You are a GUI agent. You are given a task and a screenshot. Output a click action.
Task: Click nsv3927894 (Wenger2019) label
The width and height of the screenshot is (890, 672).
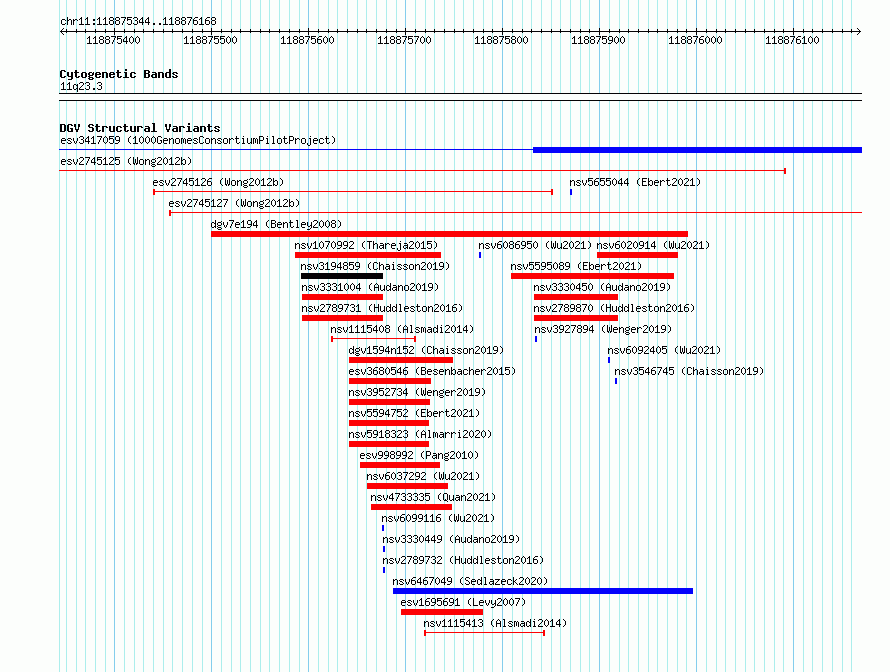click(x=603, y=329)
